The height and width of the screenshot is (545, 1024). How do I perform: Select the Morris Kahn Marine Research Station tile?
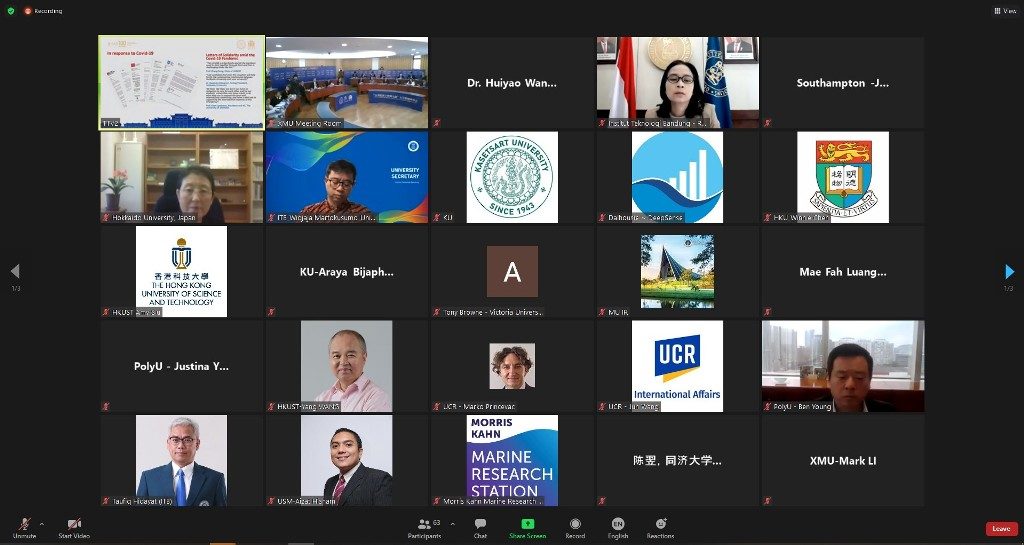[512, 460]
